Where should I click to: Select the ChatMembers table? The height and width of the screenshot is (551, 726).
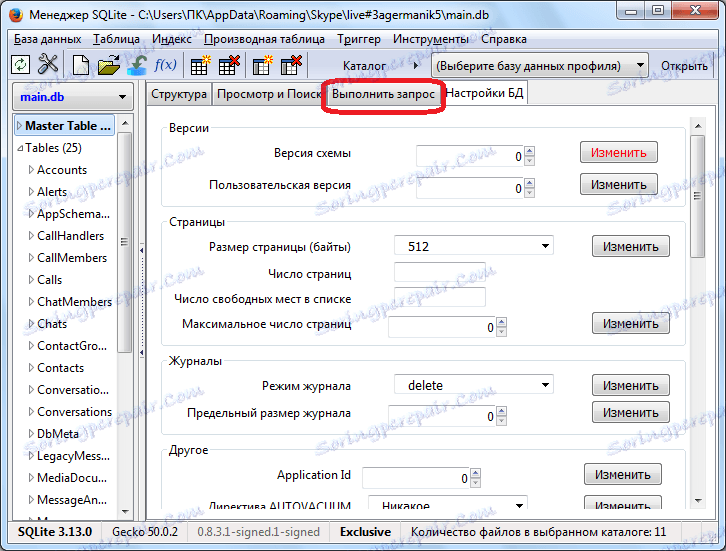click(74, 302)
